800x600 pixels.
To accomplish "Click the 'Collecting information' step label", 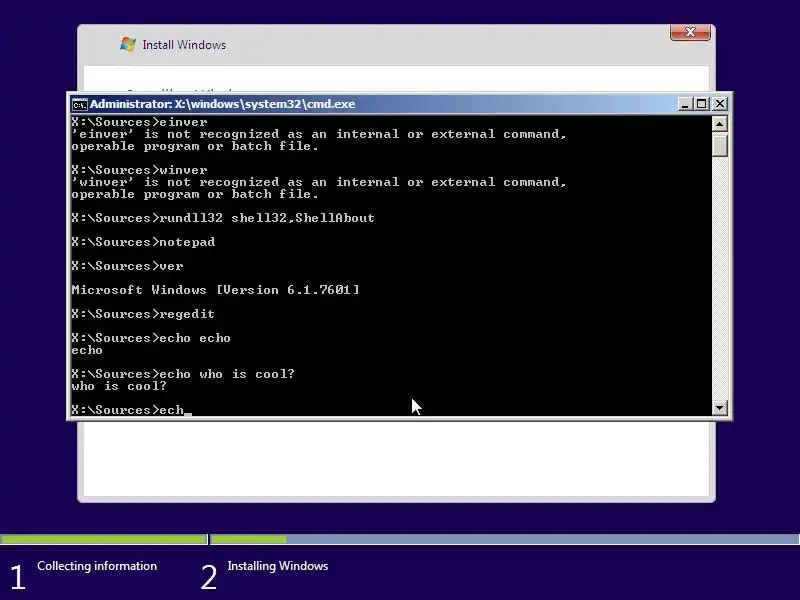I will [x=97, y=566].
